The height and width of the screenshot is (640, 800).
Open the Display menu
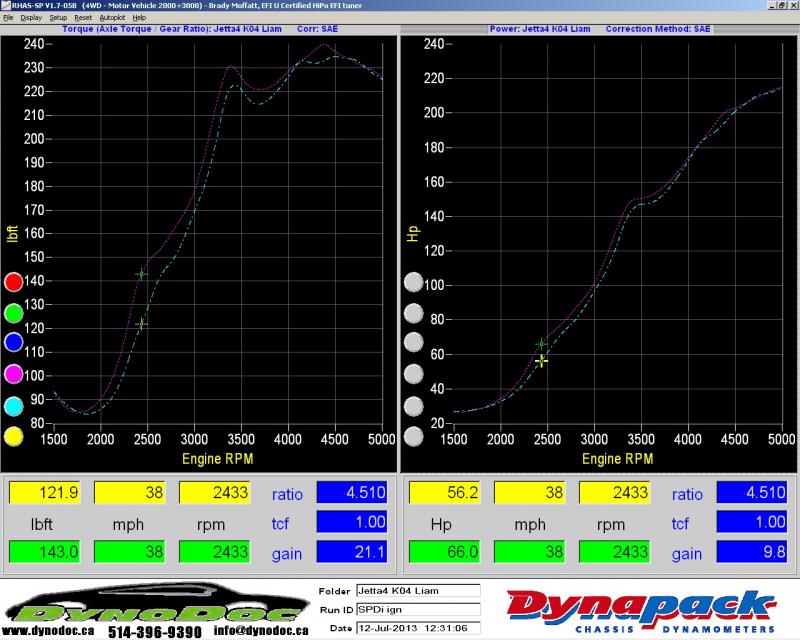[x=32, y=18]
